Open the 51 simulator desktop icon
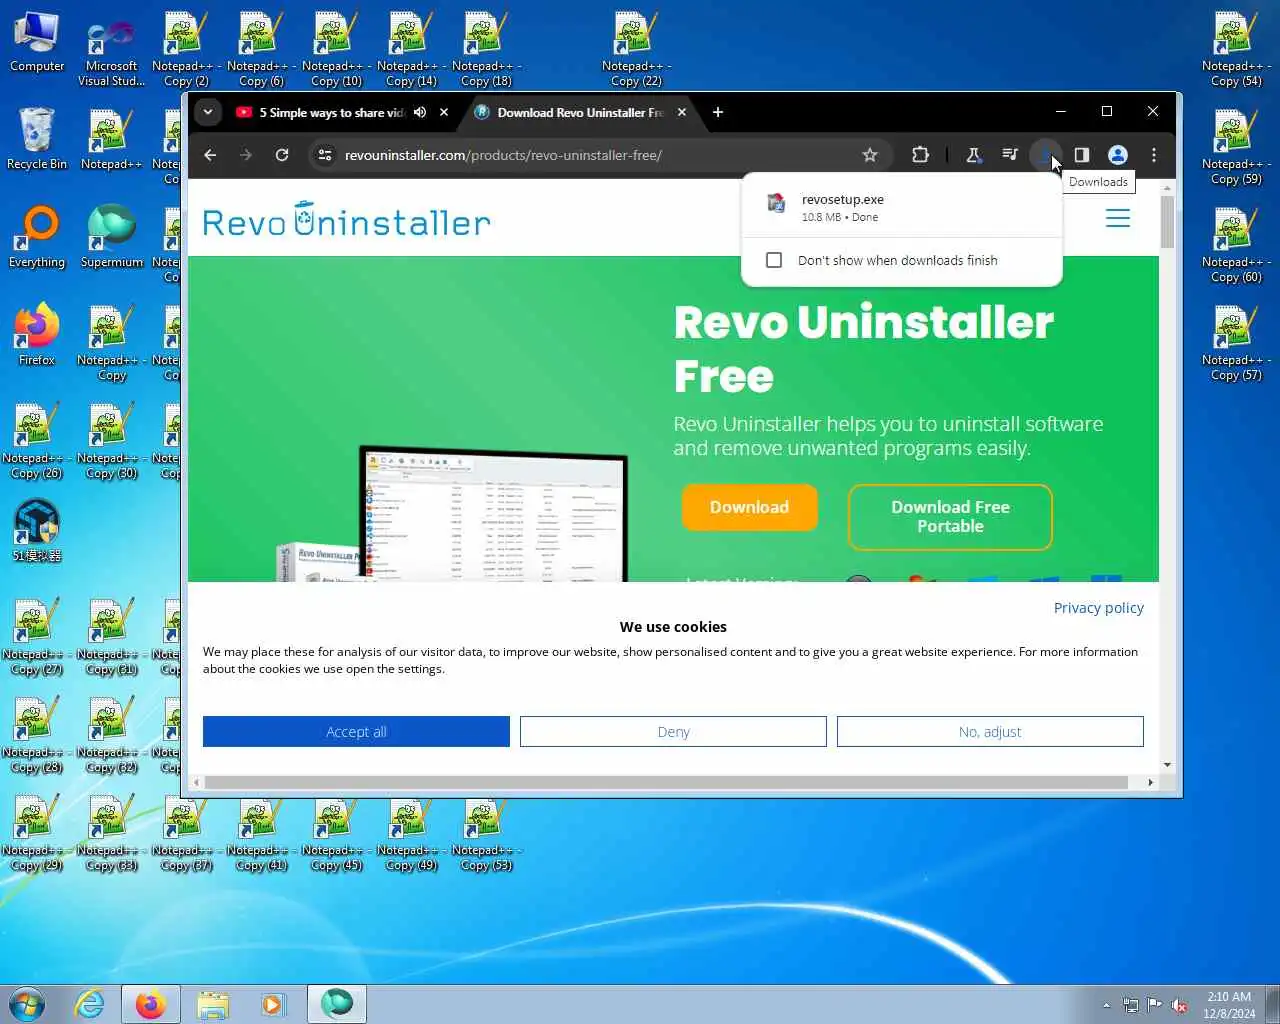1280x1024 pixels. tap(37, 531)
